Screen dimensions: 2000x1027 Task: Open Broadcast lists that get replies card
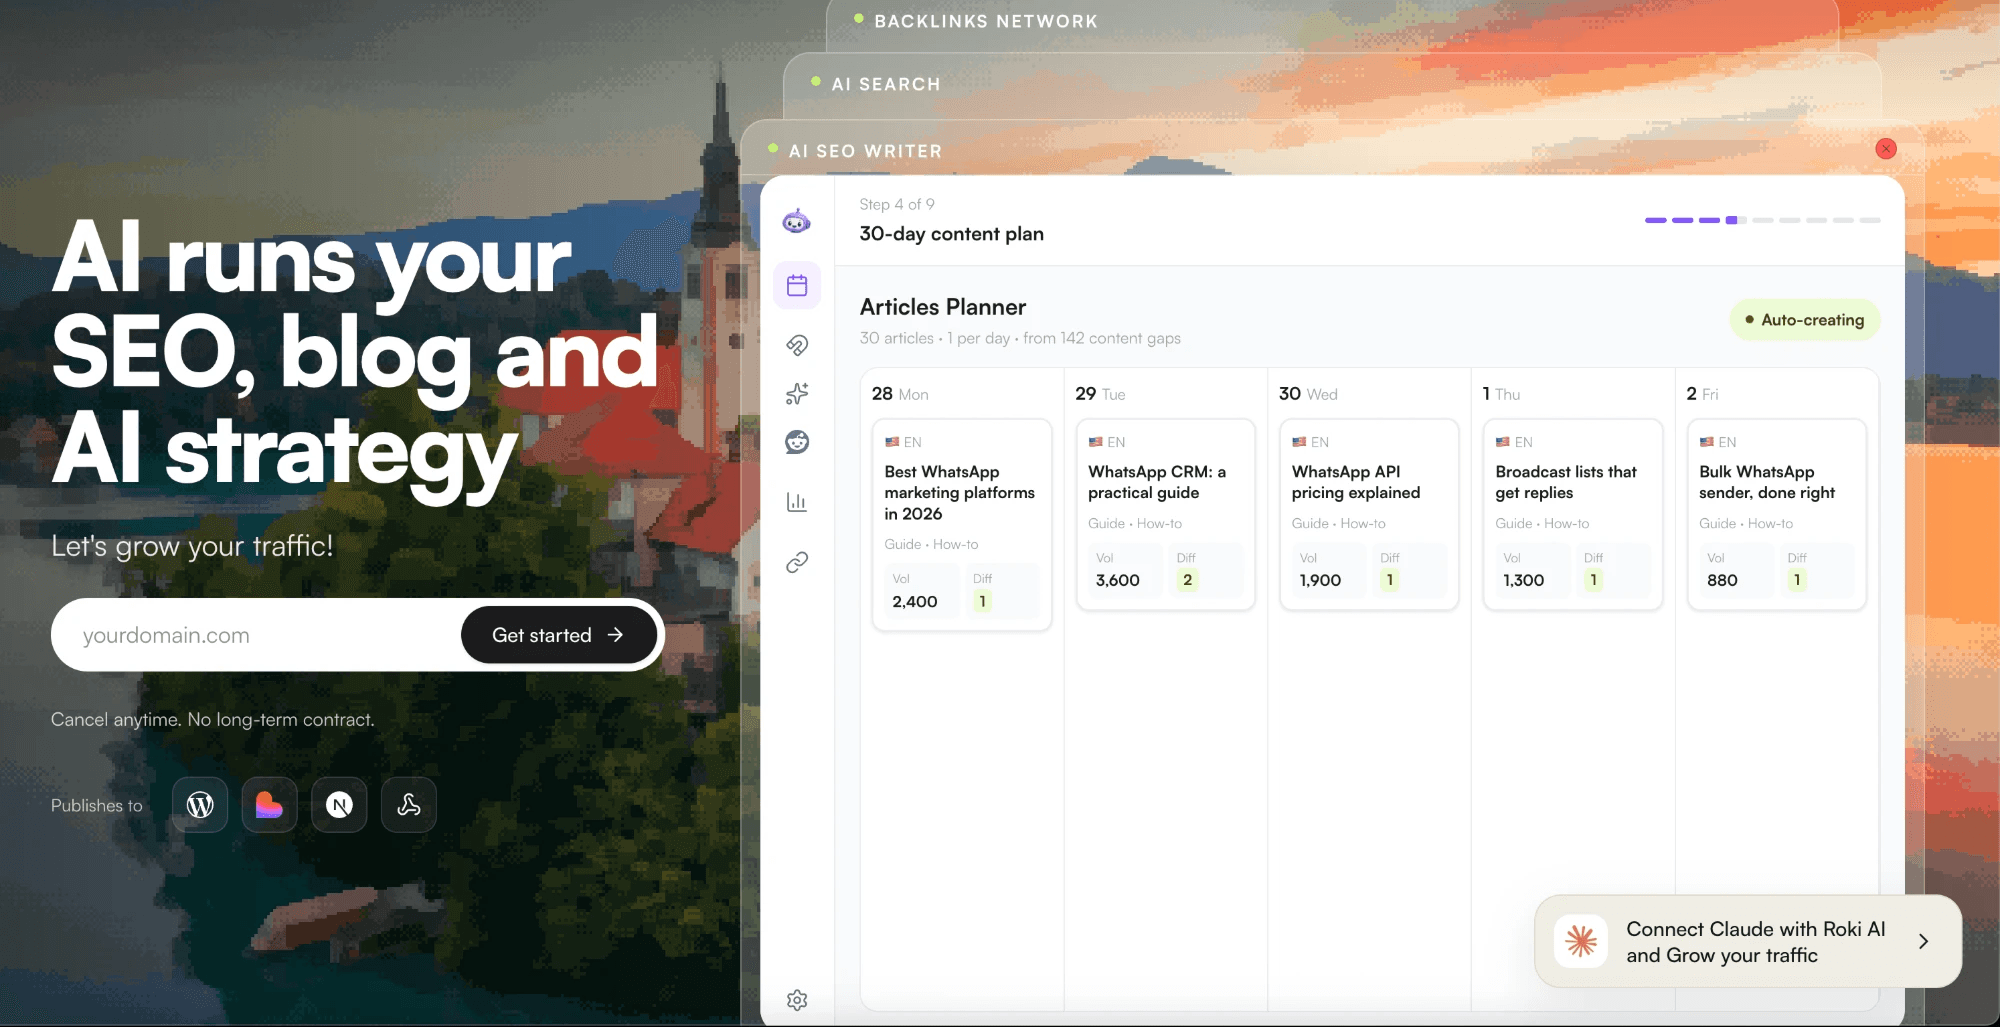click(x=1573, y=514)
